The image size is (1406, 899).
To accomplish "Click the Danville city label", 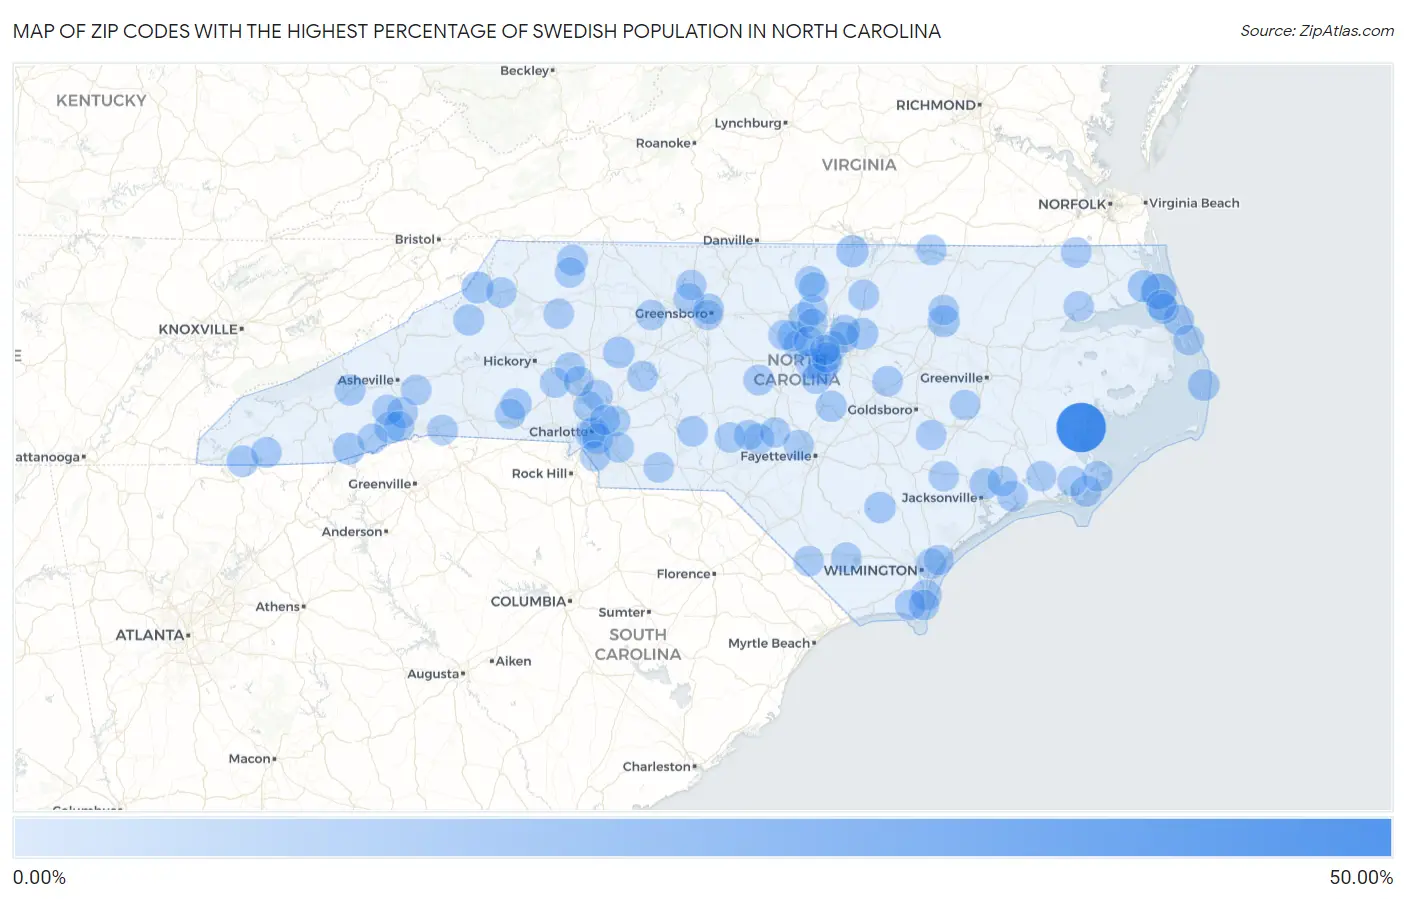I will click(x=728, y=241).
